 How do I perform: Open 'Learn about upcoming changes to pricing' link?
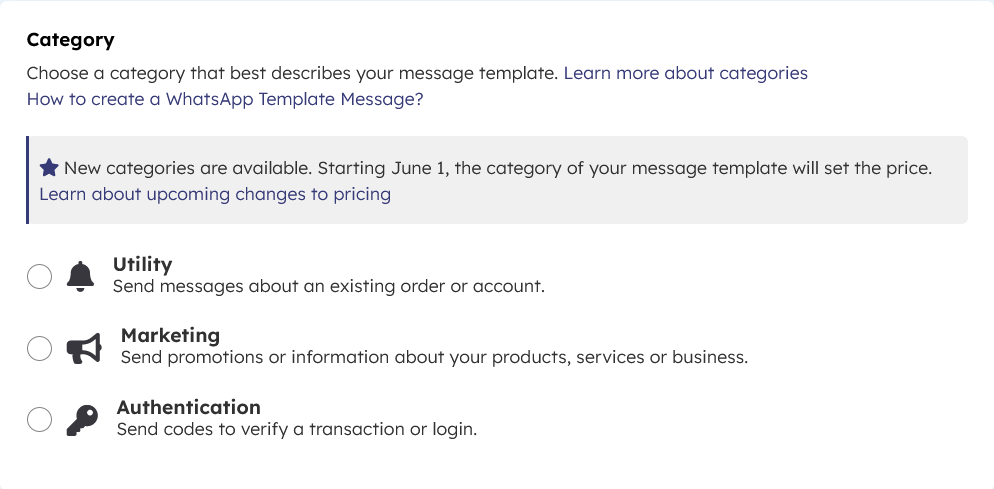pyautogui.click(x=215, y=194)
